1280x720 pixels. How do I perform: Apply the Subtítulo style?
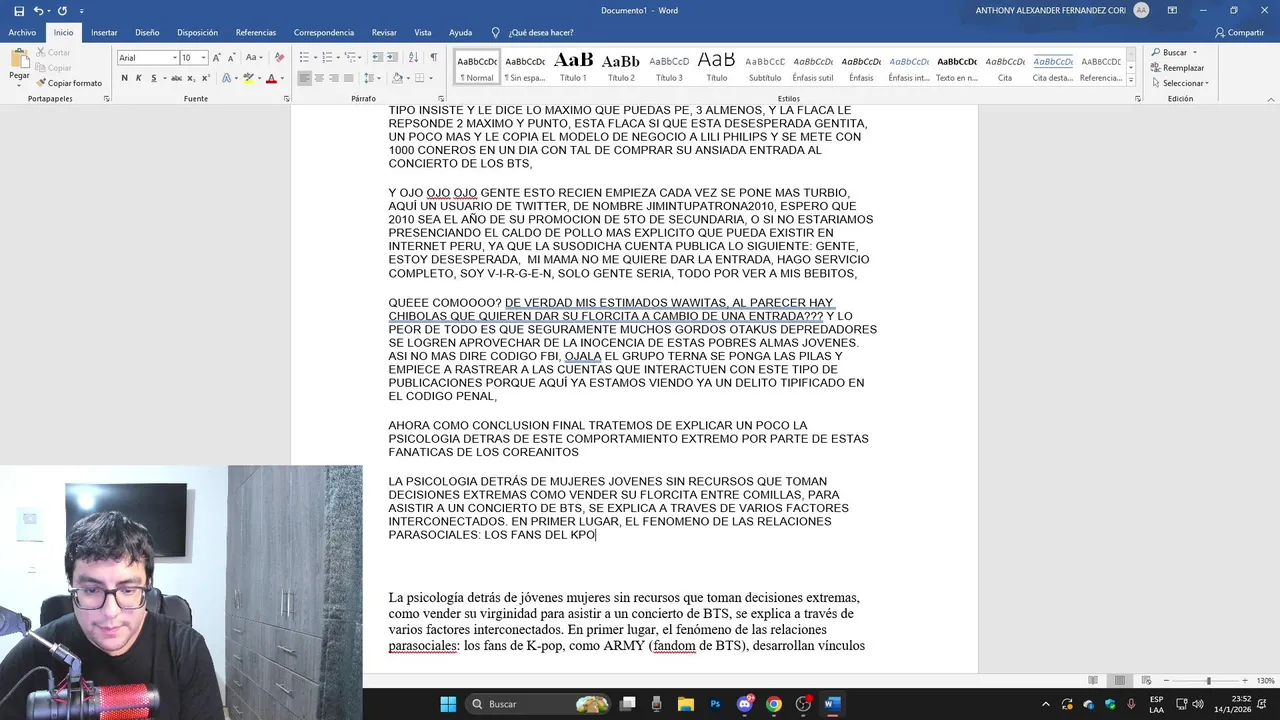pos(765,67)
